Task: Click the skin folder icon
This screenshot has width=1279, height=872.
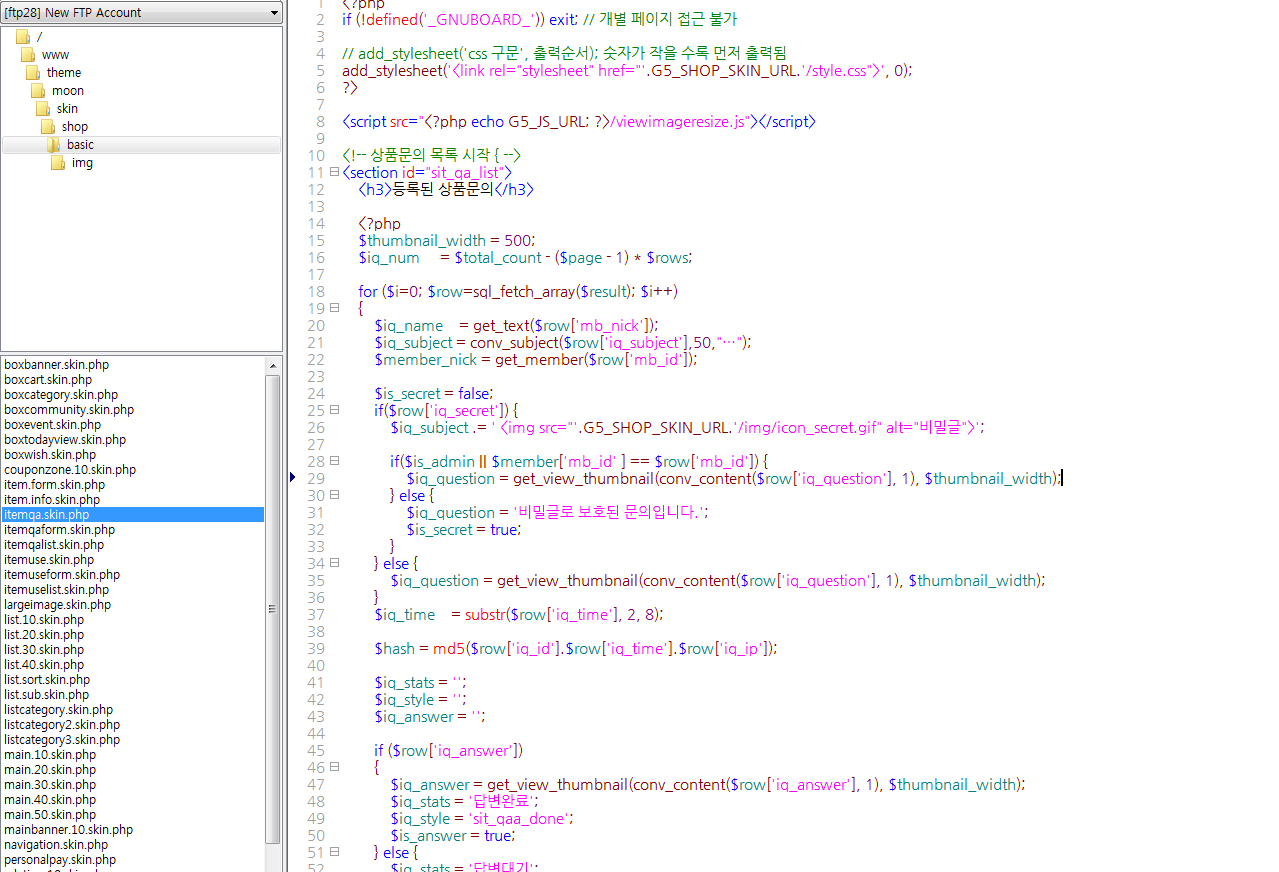Action: pyautogui.click(x=42, y=109)
